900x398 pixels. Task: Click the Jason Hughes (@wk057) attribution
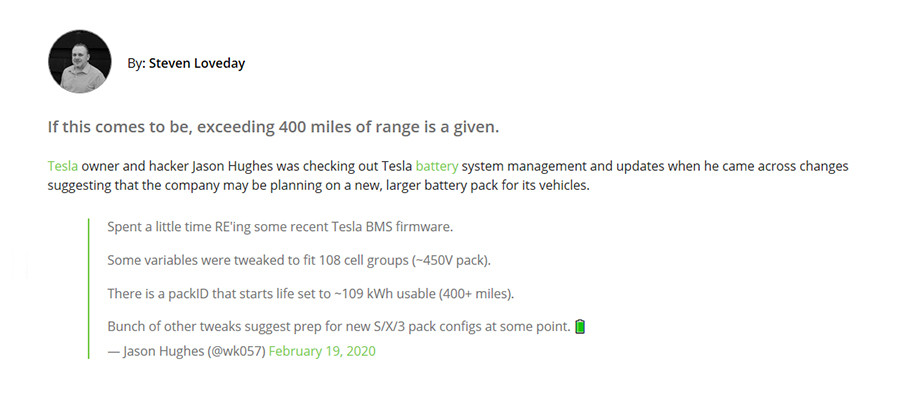(186, 351)
